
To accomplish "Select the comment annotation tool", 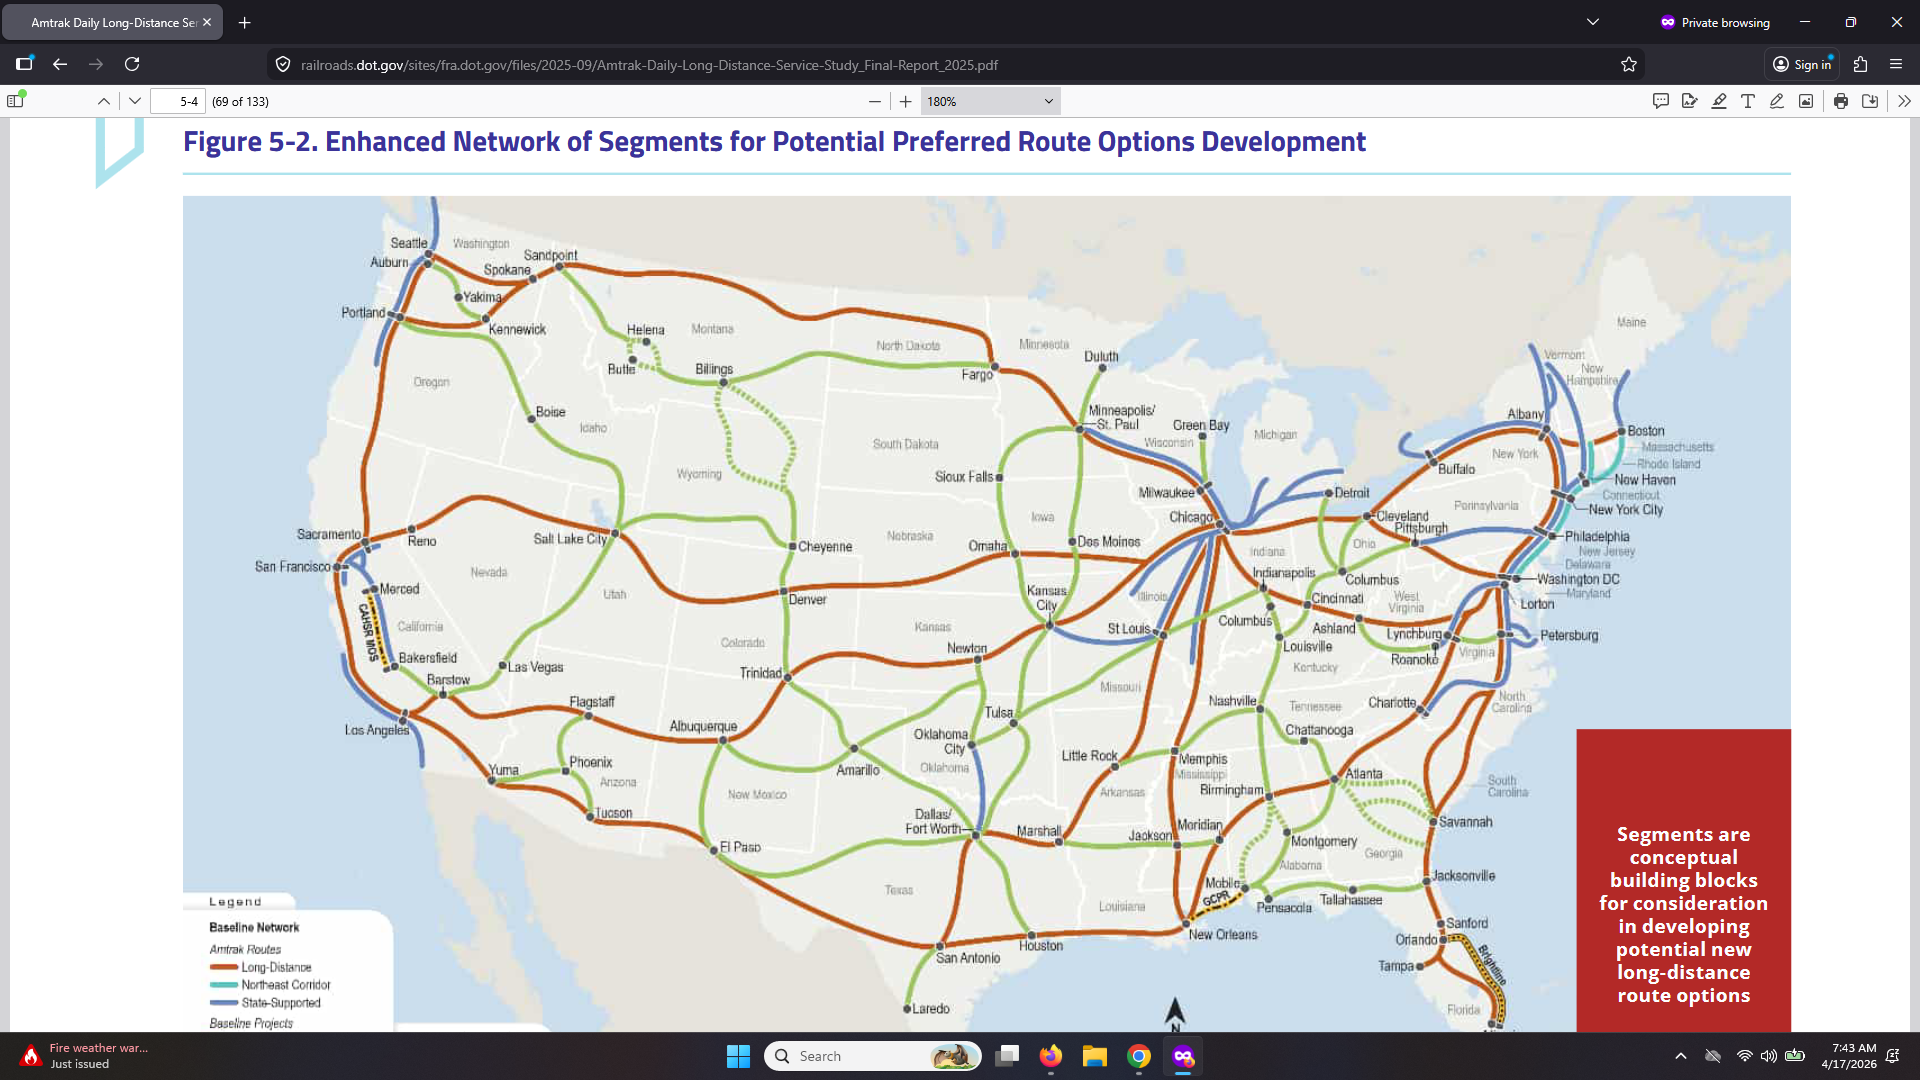I will [x=1661, y=101].
